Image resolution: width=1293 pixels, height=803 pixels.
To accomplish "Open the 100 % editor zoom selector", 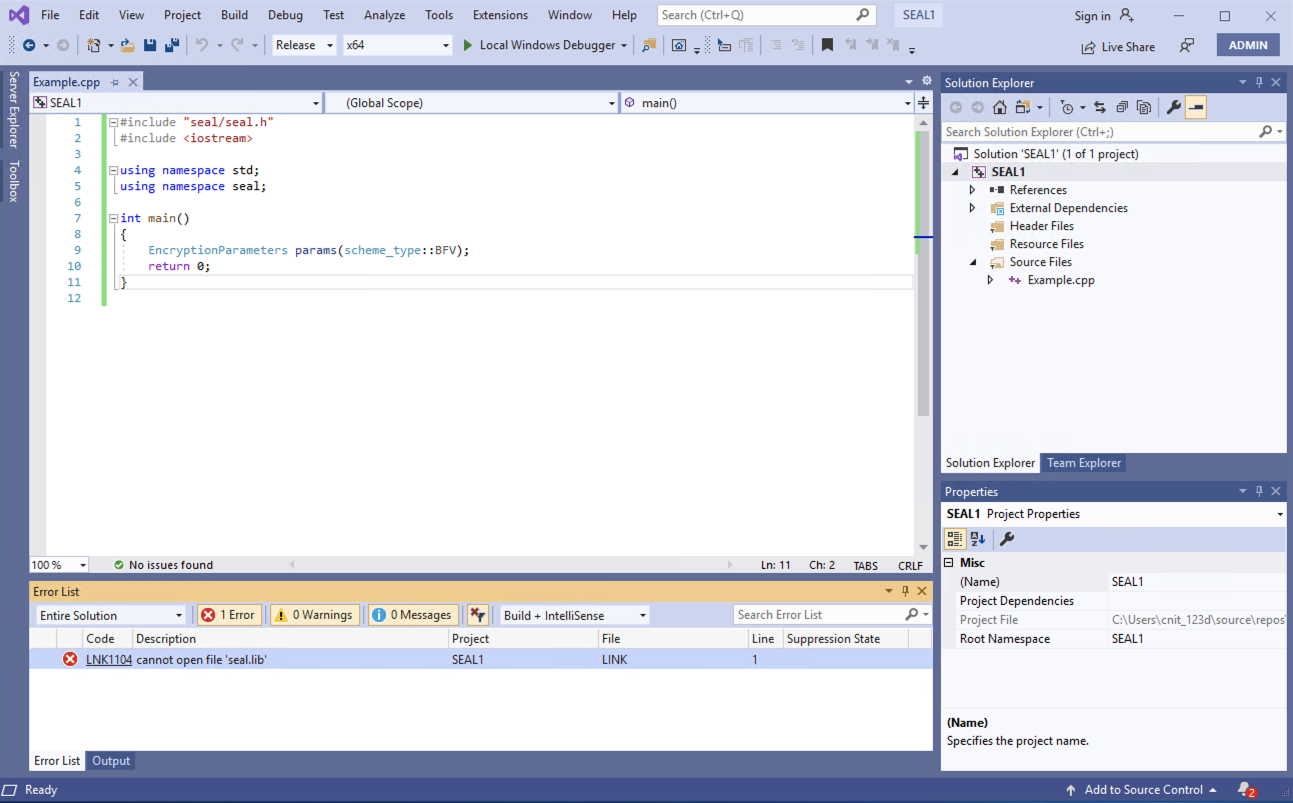I will click(59, 565).
